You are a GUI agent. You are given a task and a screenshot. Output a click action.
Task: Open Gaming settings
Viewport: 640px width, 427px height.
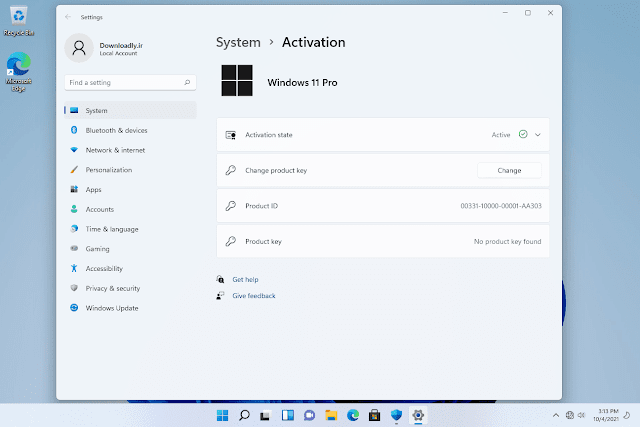tap(130, 249)
